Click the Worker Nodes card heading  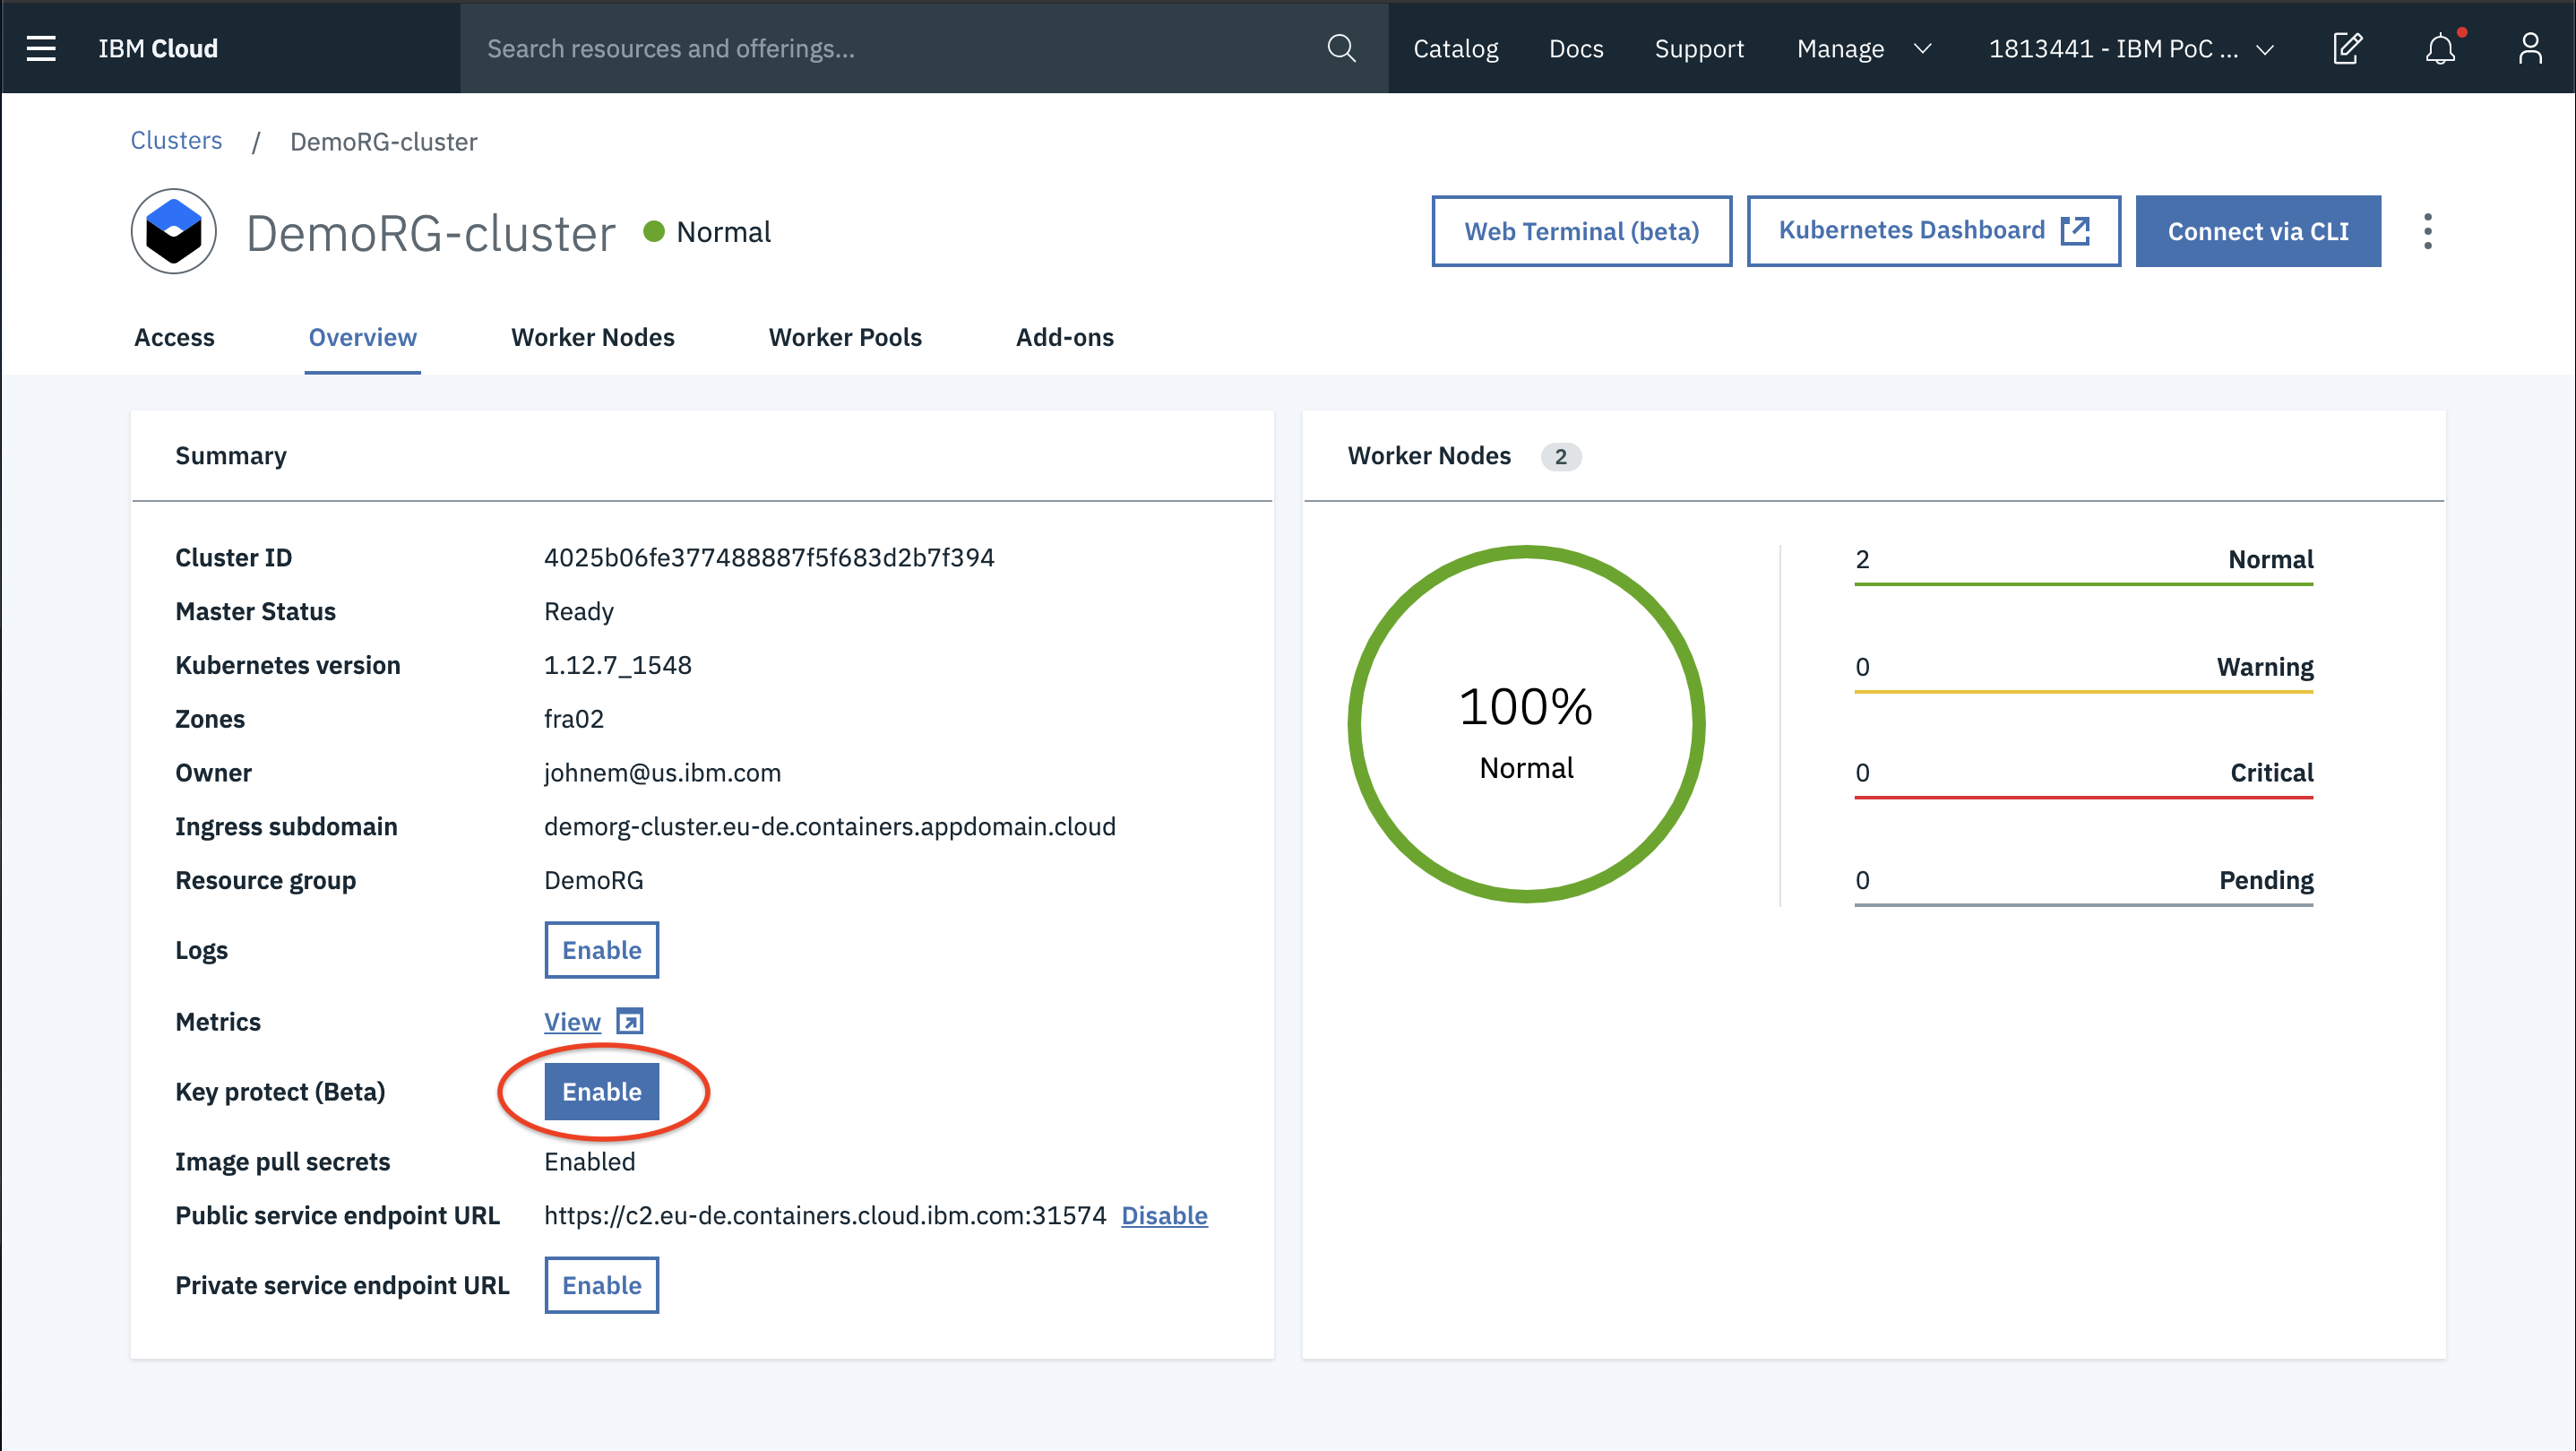pos(1428,455)
